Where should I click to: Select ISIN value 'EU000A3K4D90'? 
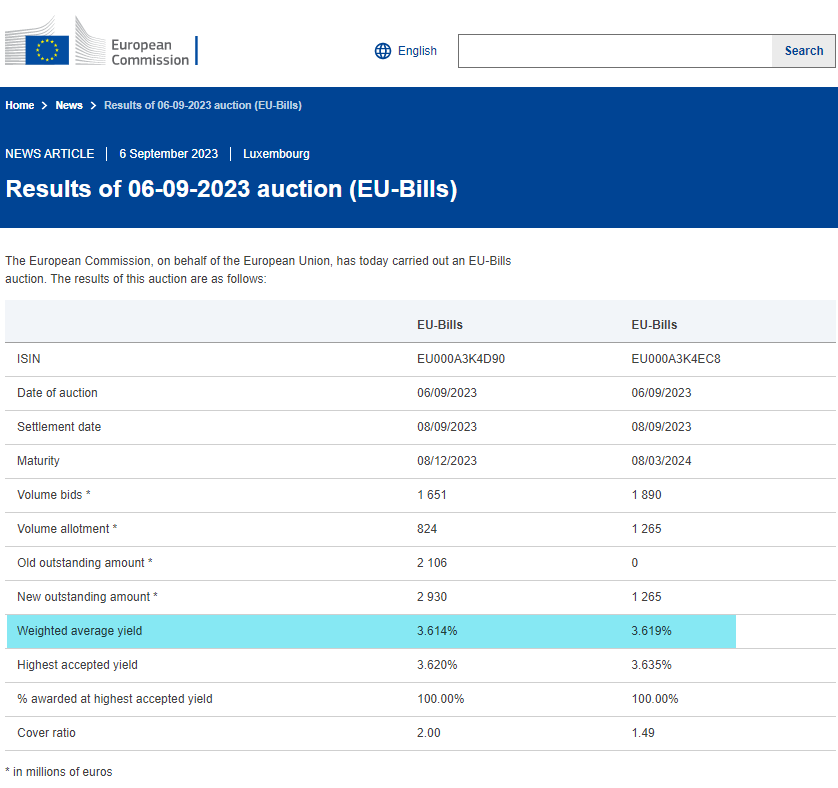coord(461,359)
